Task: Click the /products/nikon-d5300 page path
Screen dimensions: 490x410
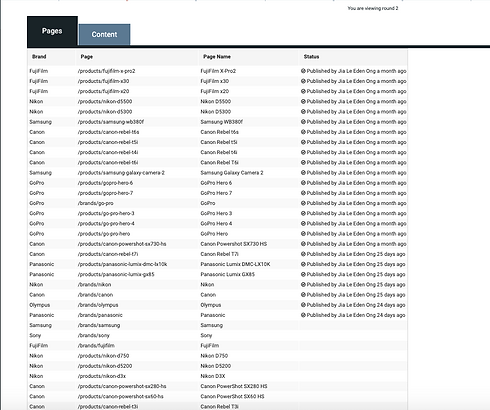Action: coord(105,112)
